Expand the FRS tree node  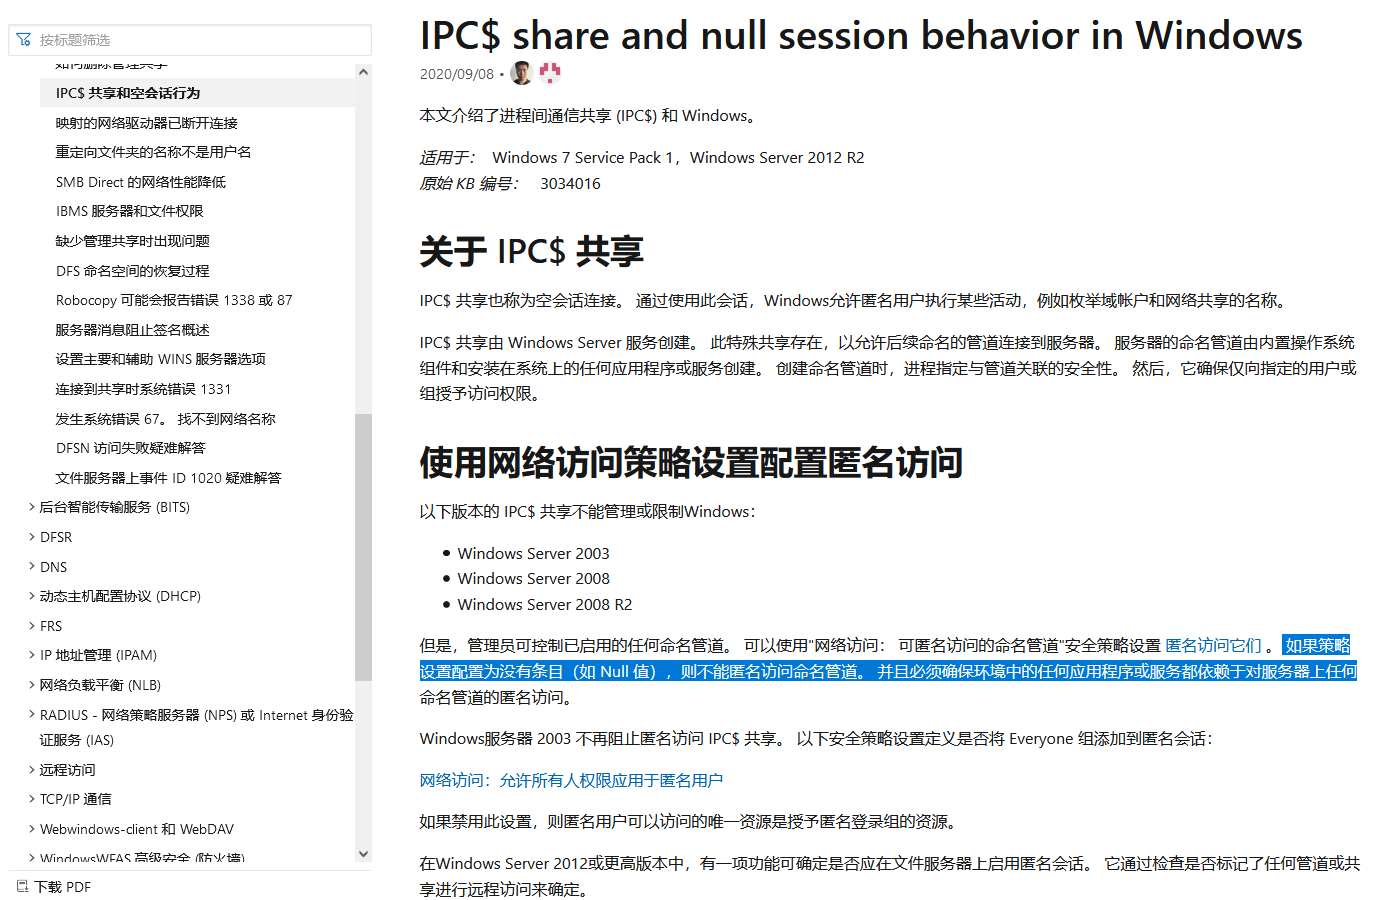tap(32, 626)
